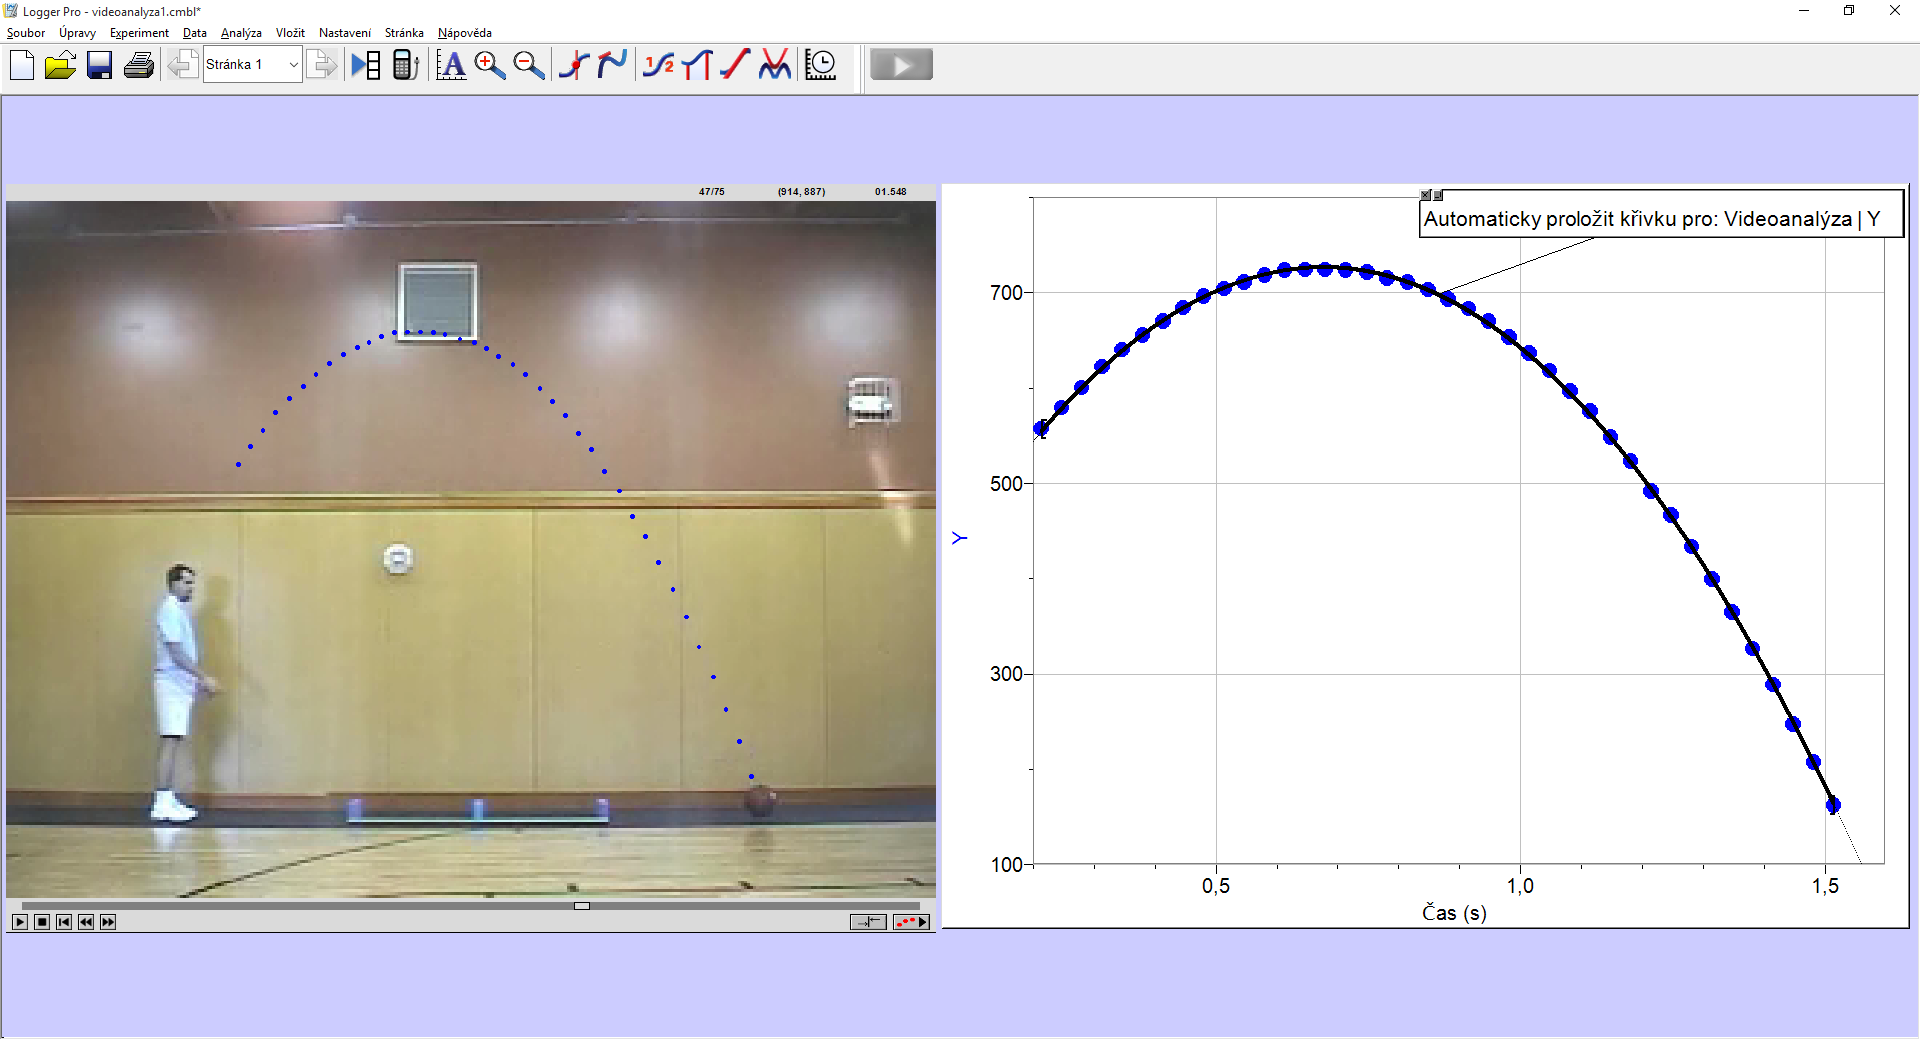Open the Soubor menu
This screenshot has height=1039, width=1920.
click(x=26, y=33)
